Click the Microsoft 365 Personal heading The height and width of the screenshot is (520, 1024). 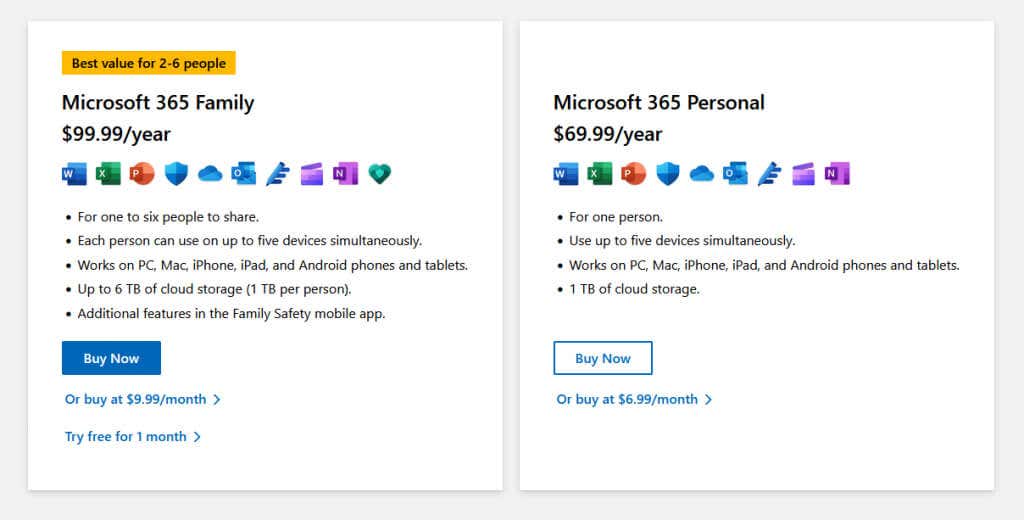click(x=658, y=102)
